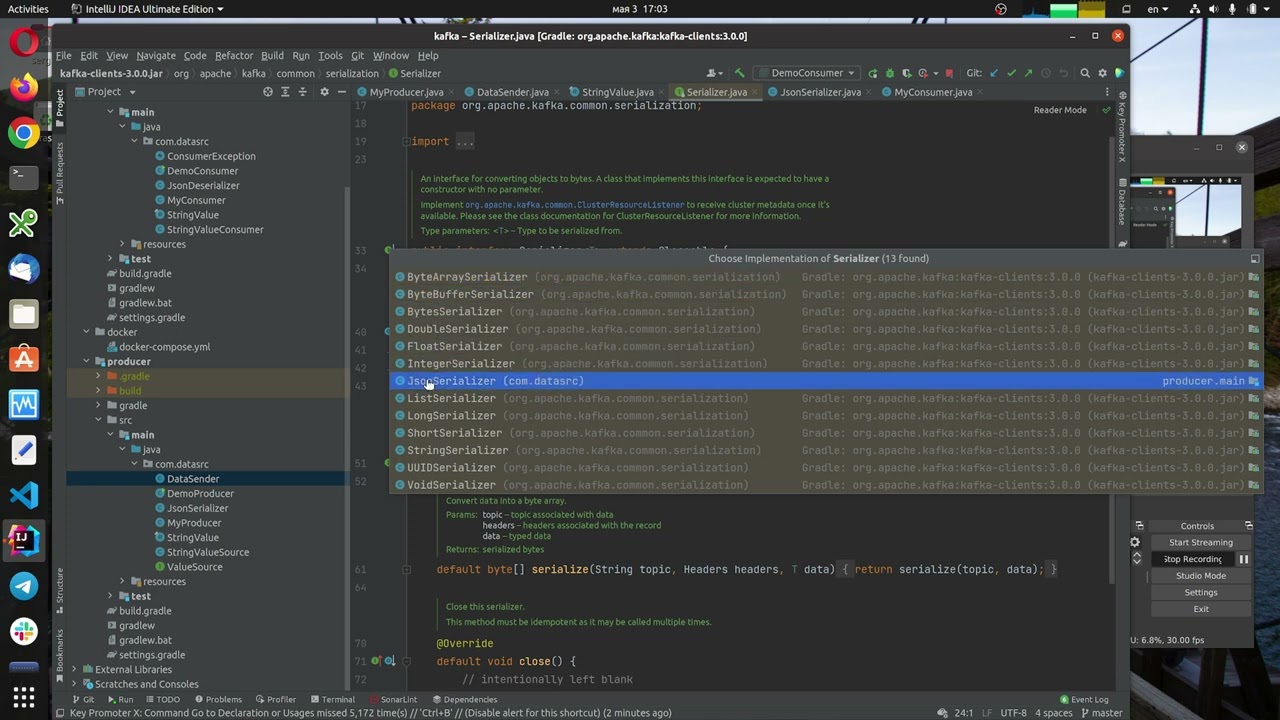Click the master Git branch widget

point(1100,713)
